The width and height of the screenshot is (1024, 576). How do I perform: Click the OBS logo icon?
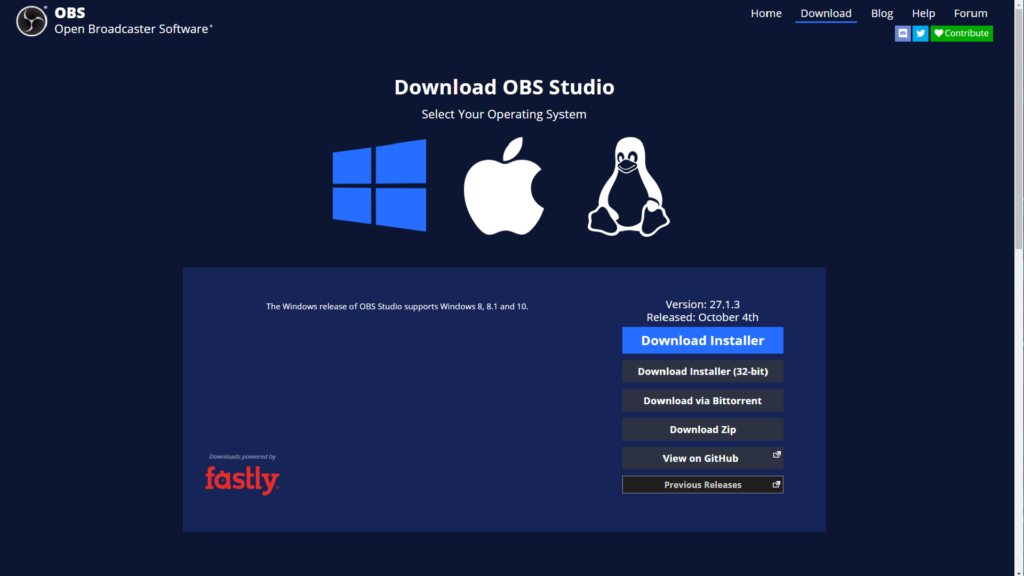click(x=31, y=21)
